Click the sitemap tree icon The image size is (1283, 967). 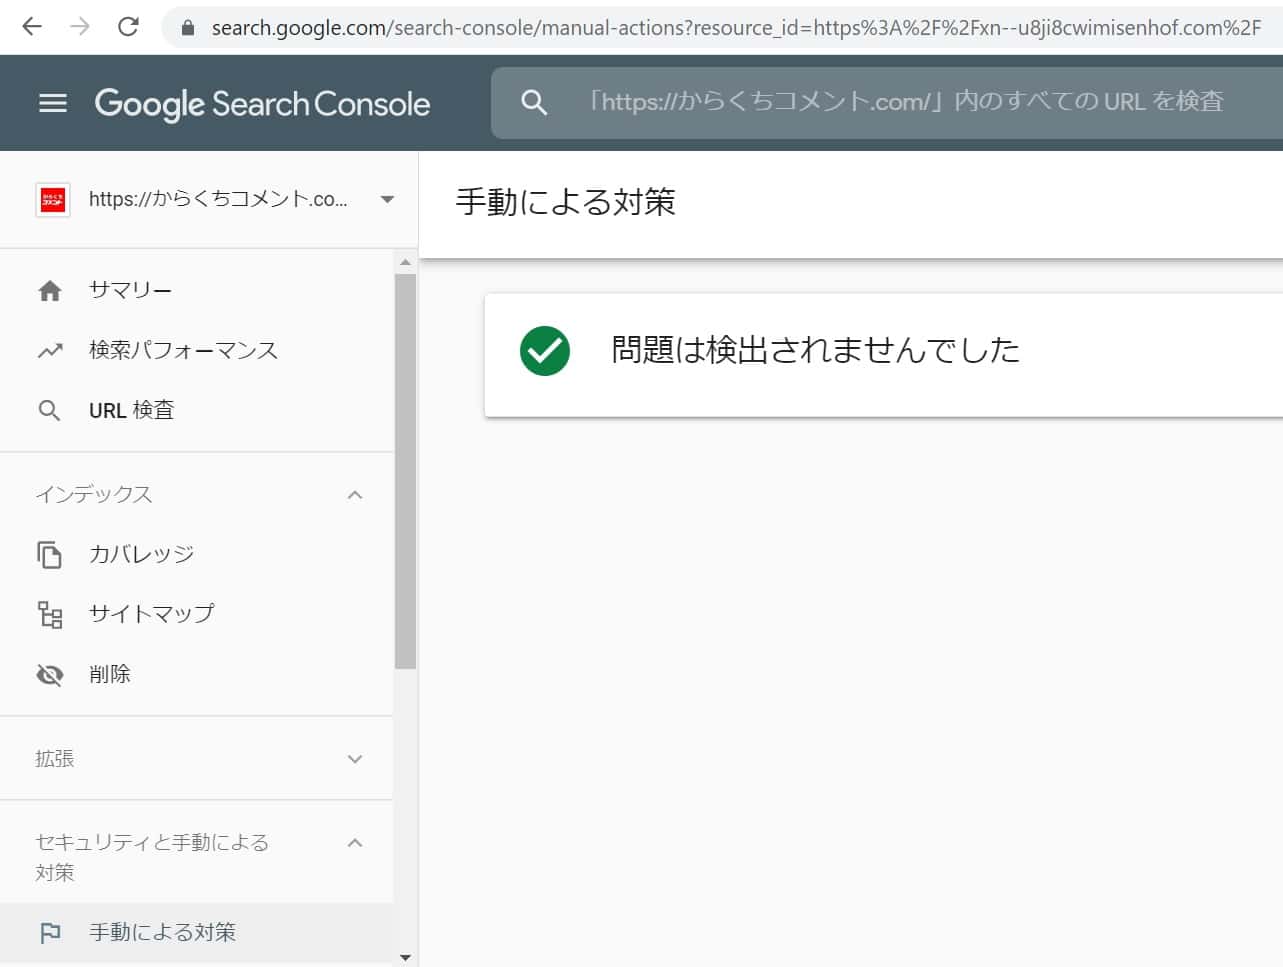[49, 614]
